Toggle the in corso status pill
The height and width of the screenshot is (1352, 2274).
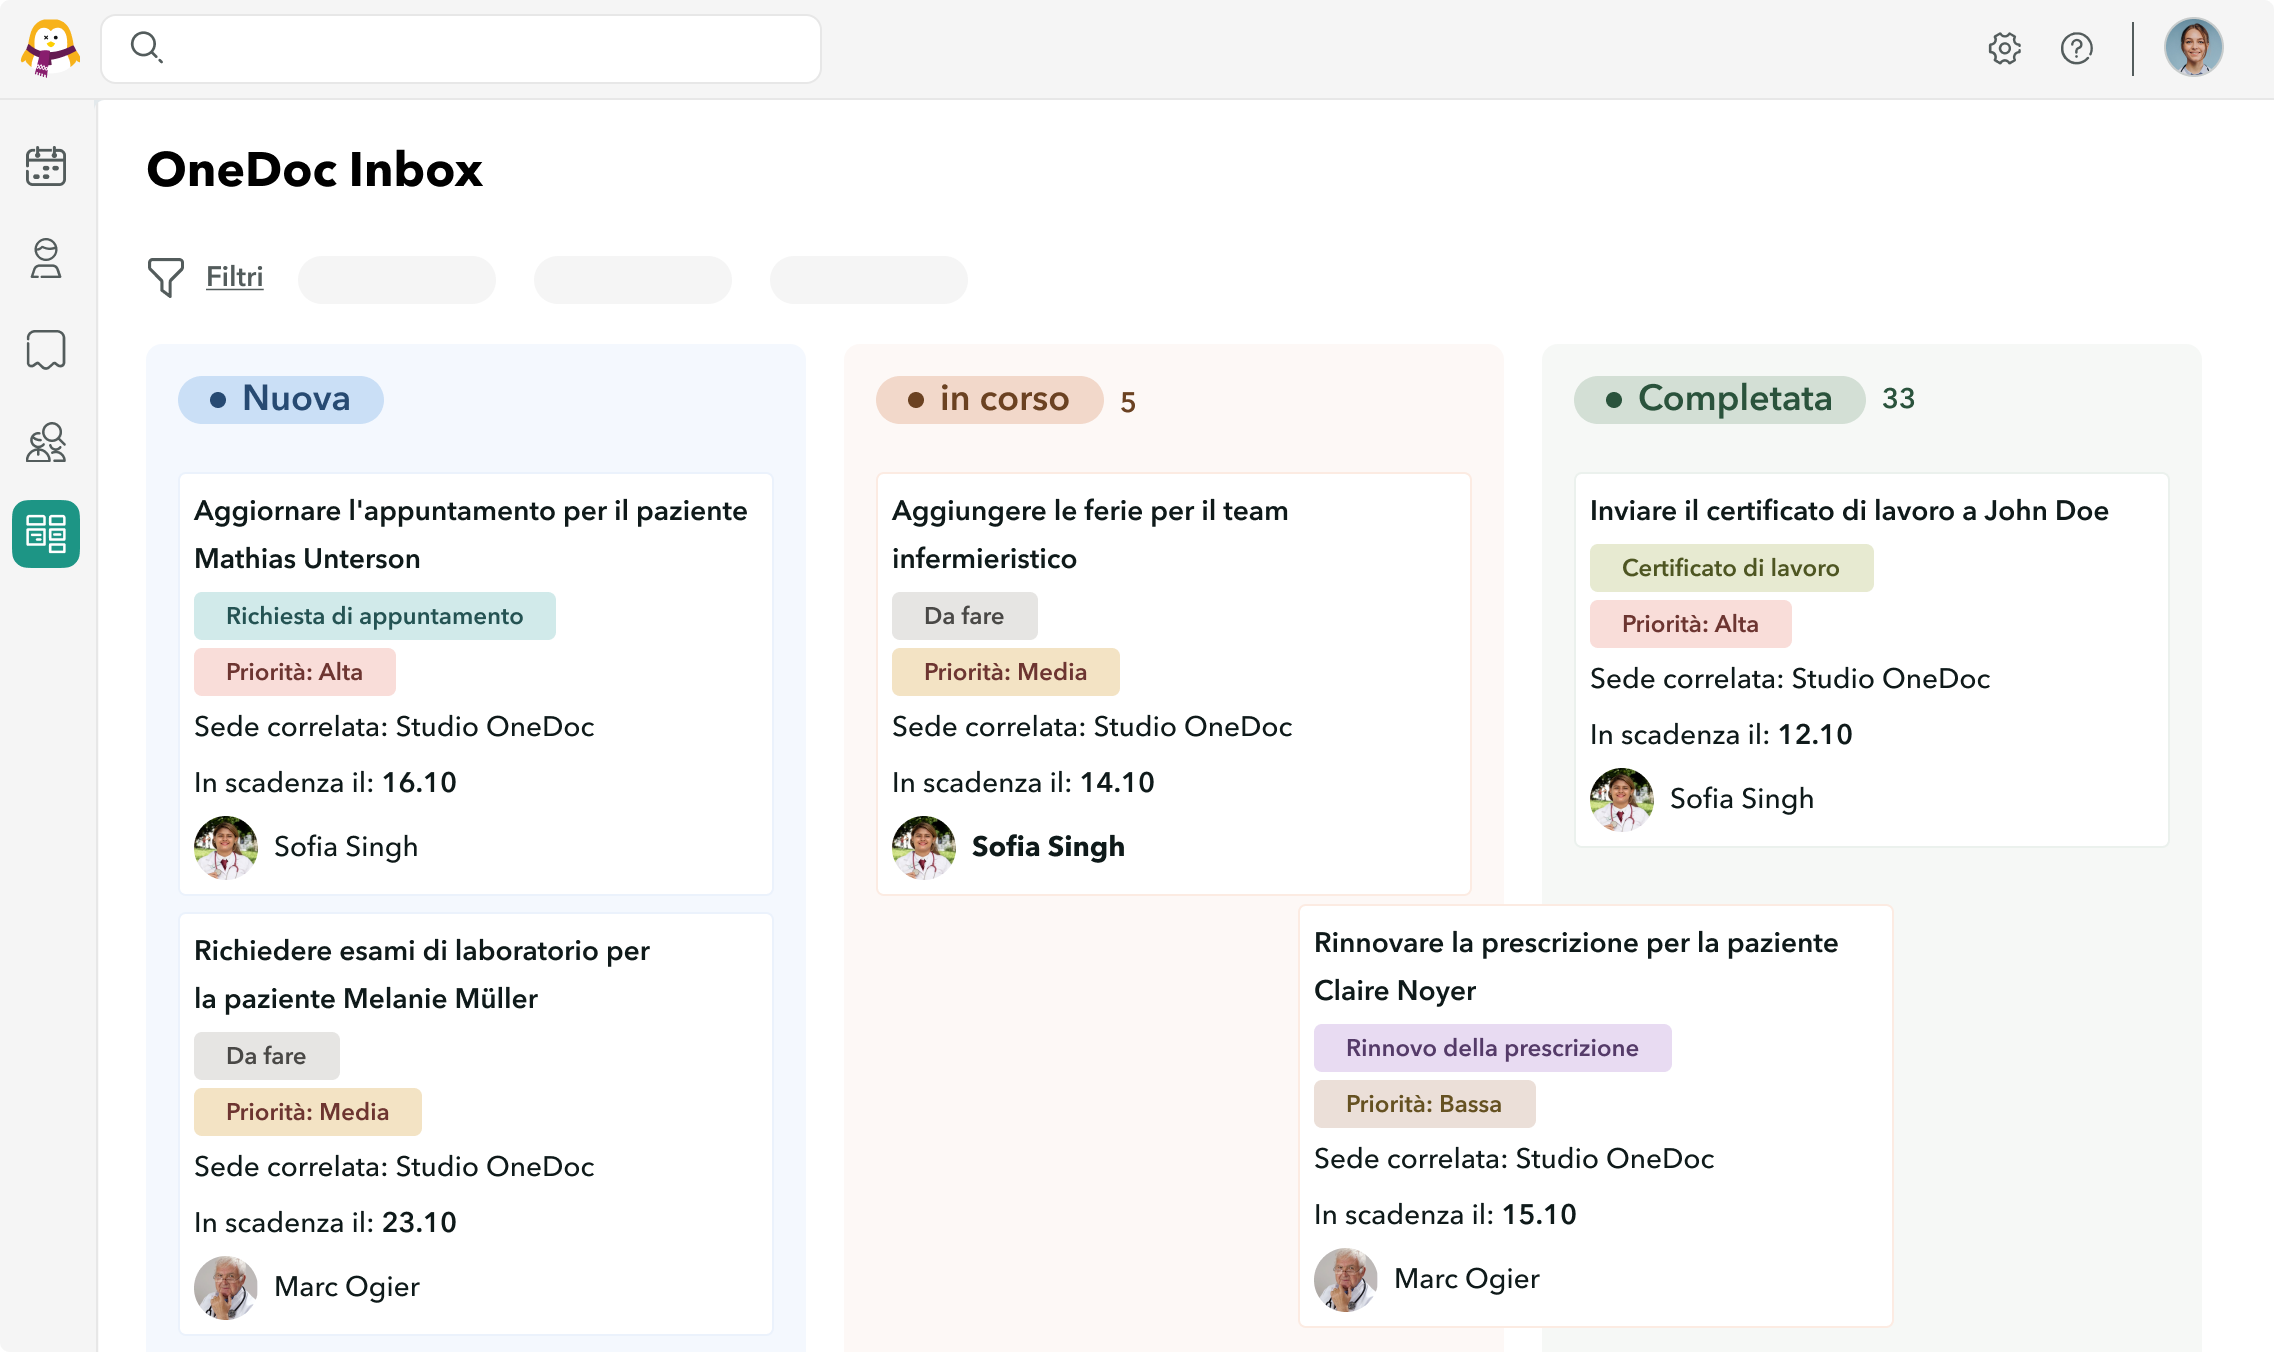[x=991, y=399]
